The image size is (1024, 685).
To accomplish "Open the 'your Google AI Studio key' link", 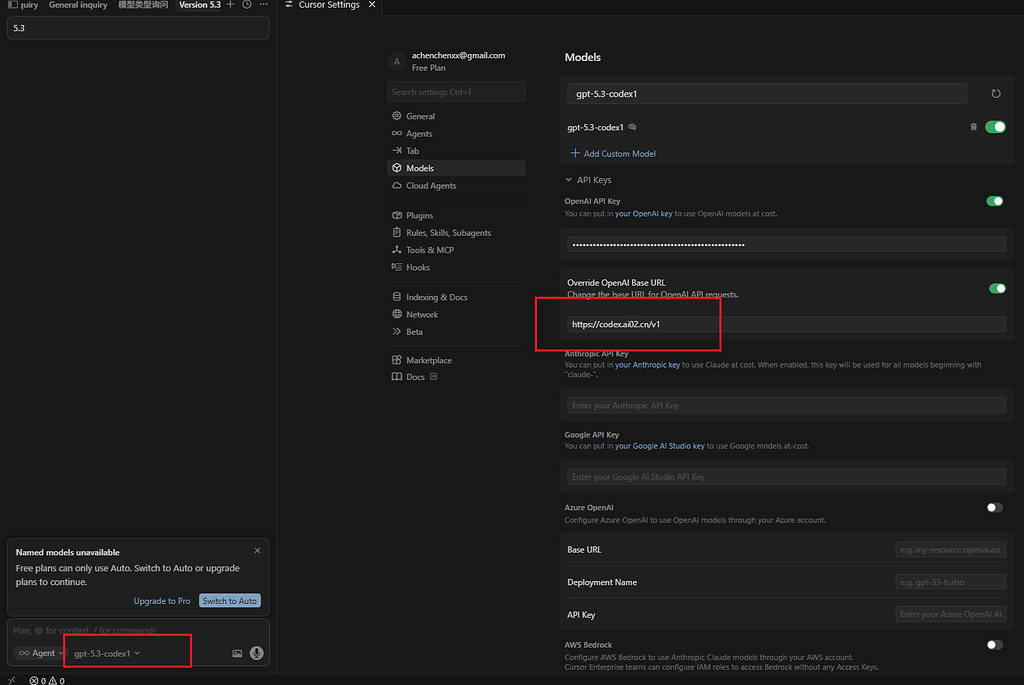I will click(660, 446).
